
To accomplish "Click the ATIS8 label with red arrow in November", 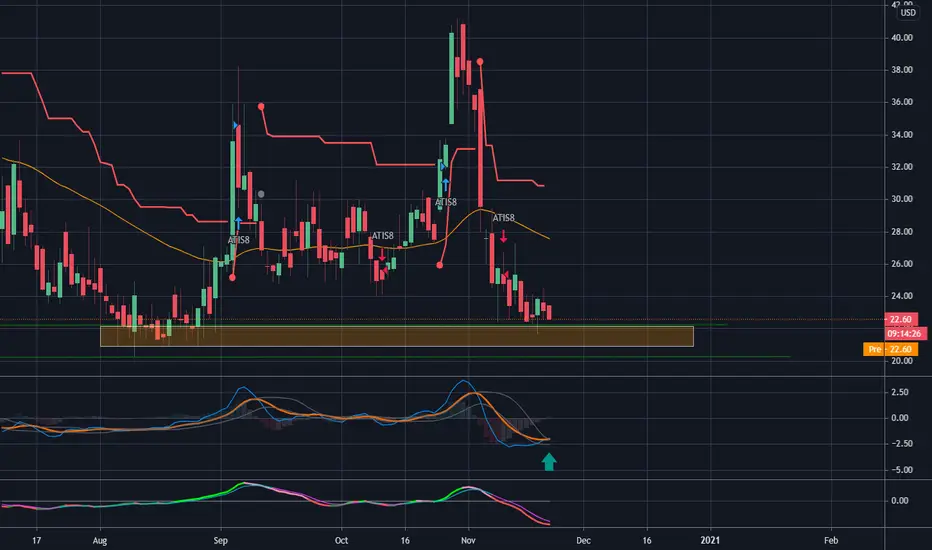I will [x=503, y=218].
